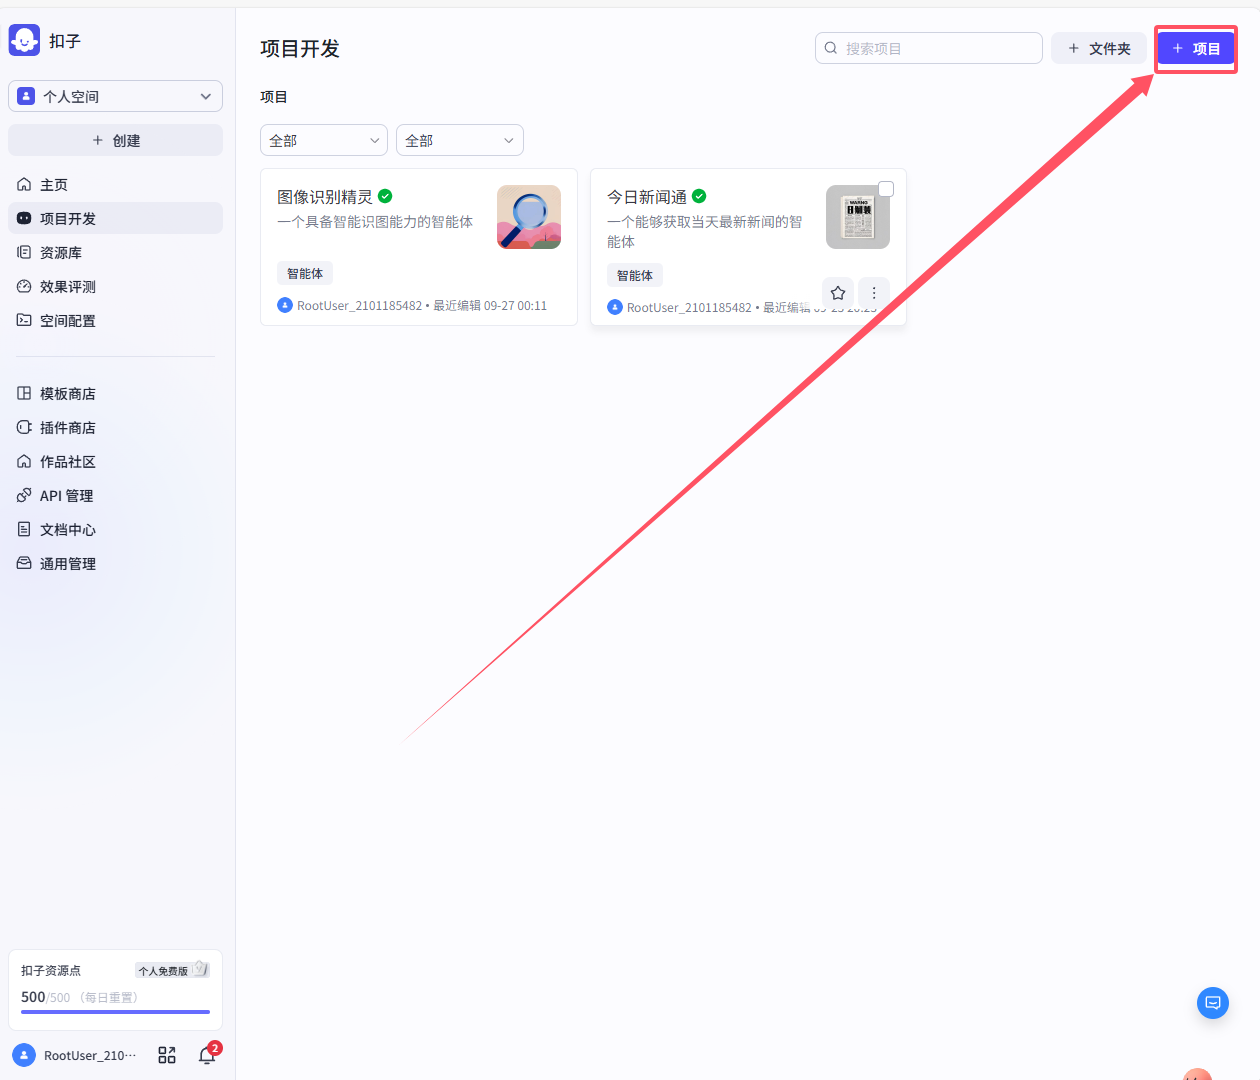Click the + 文件夹 button

click(x=1098, y=48)
